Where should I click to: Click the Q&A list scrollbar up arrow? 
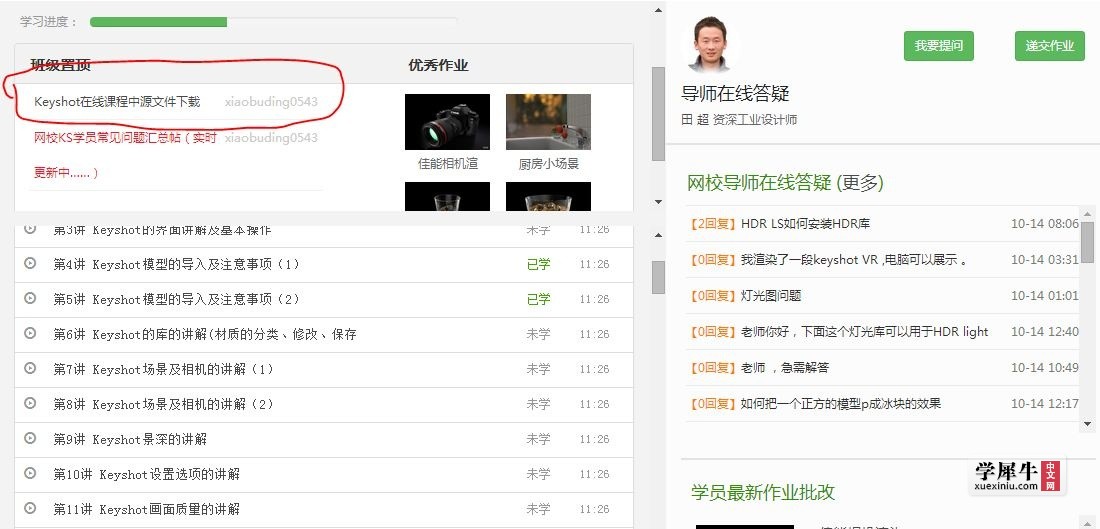[1087, 214]
